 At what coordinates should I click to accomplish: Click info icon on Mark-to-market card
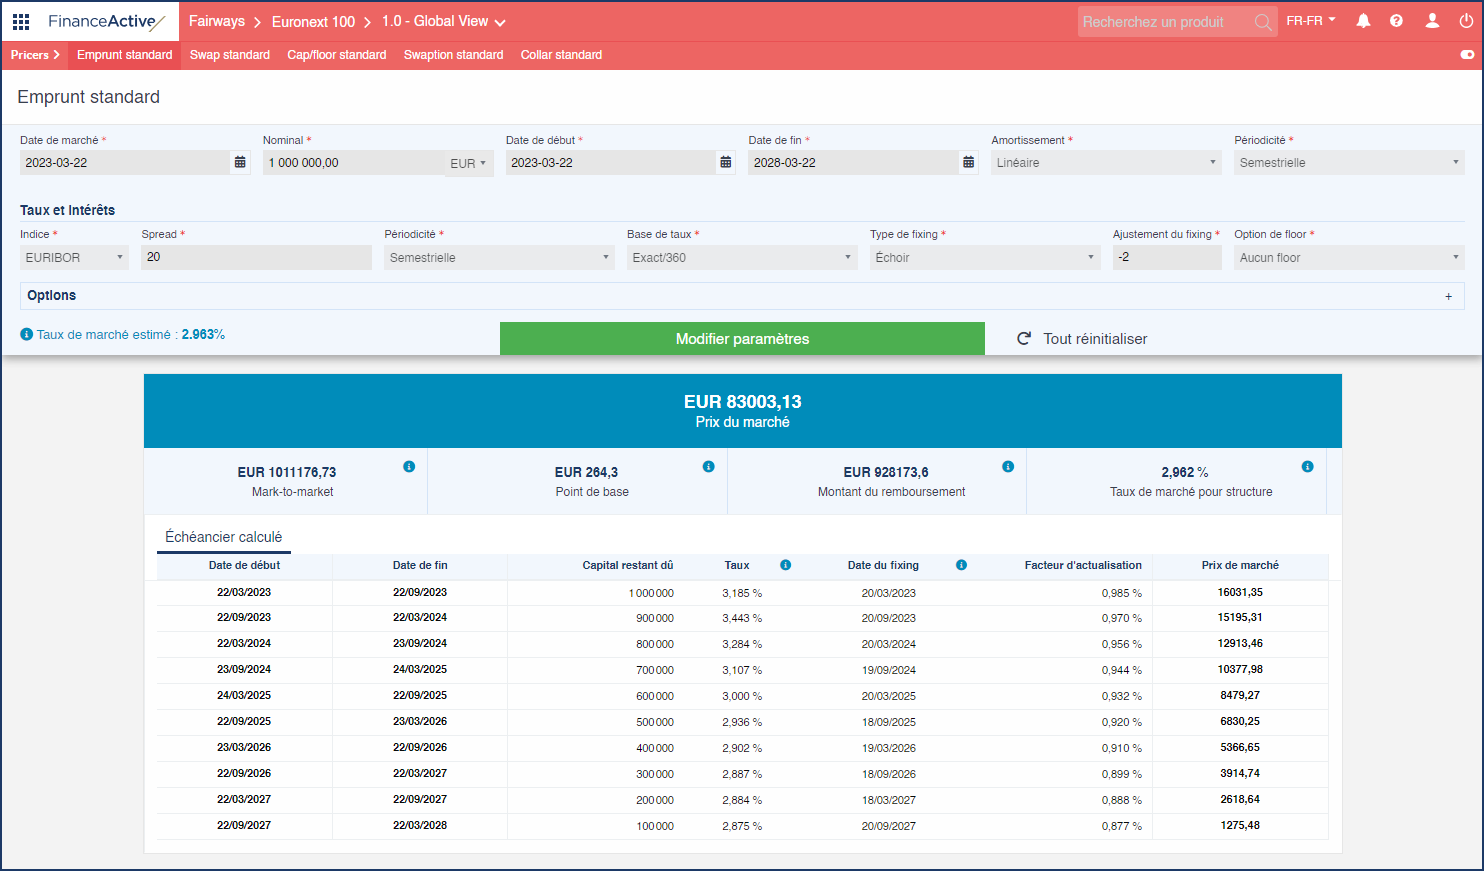click(409, 467)
